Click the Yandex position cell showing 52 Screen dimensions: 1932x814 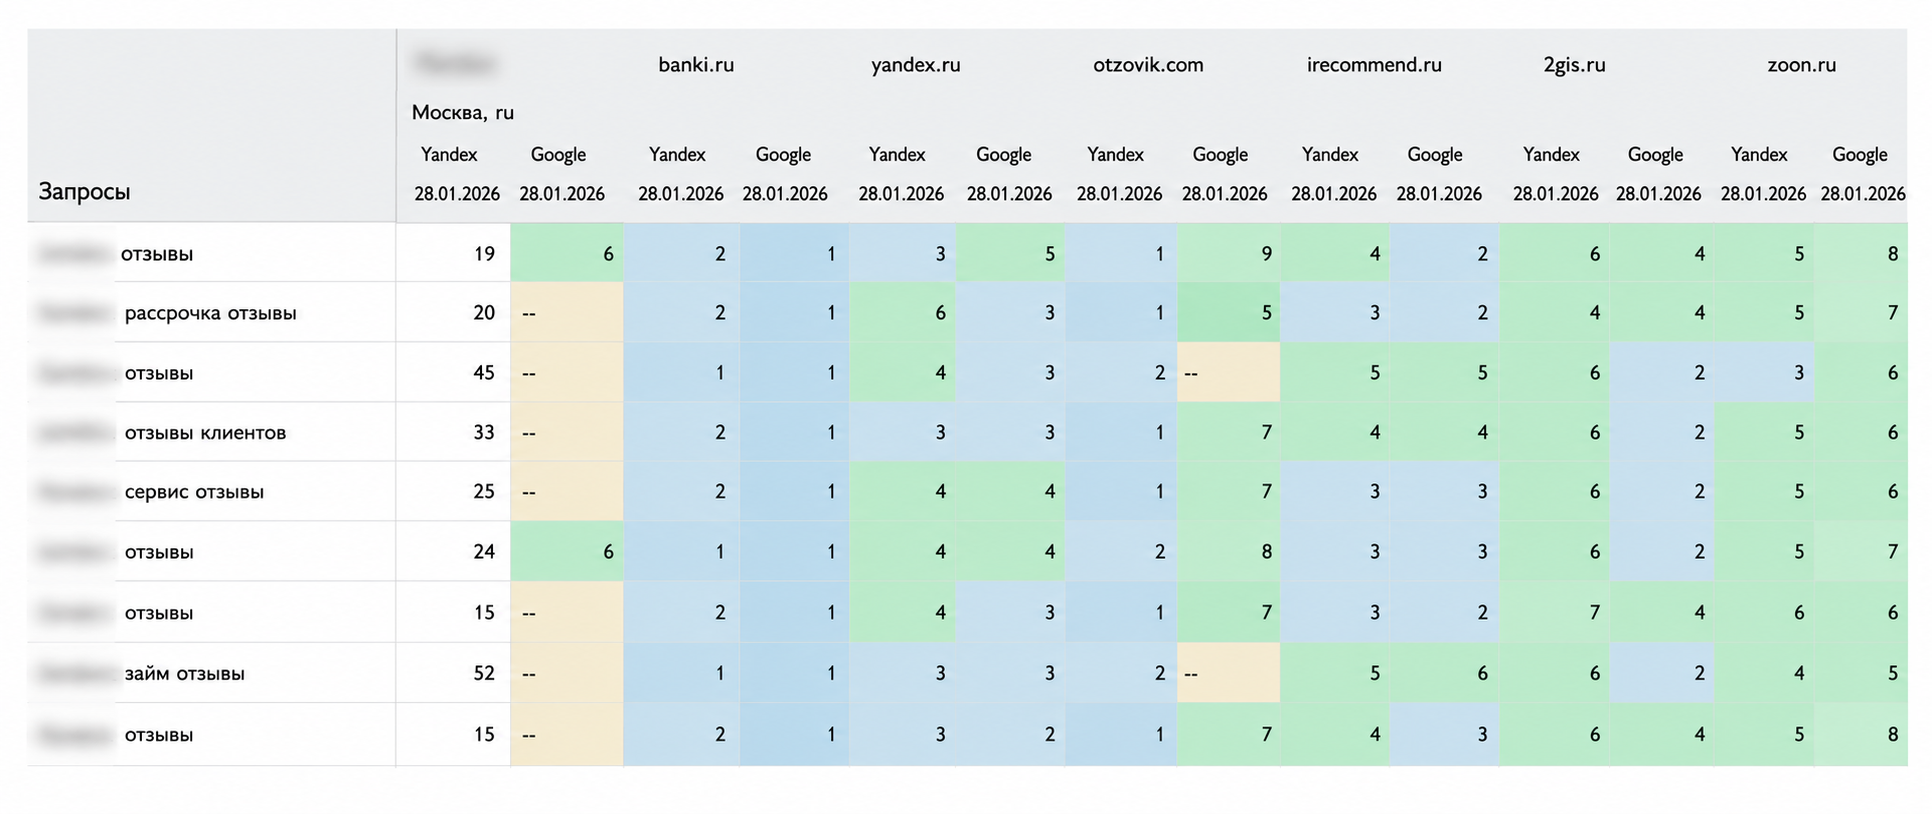(453, 673)
